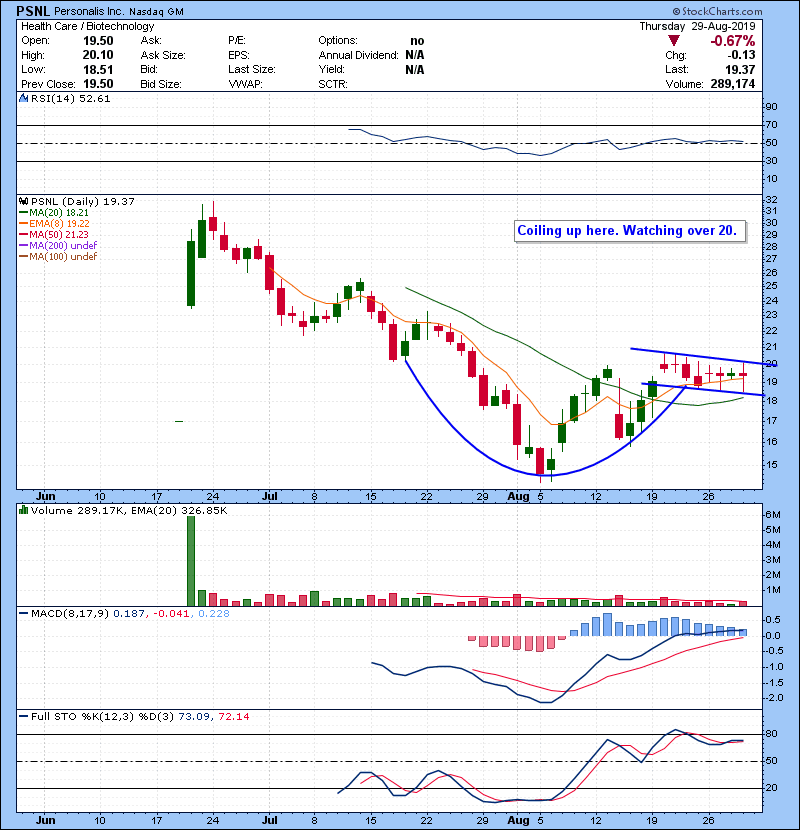
Task: Click the MA(50) 21.23 legend entry
Action: click(54, 234)
